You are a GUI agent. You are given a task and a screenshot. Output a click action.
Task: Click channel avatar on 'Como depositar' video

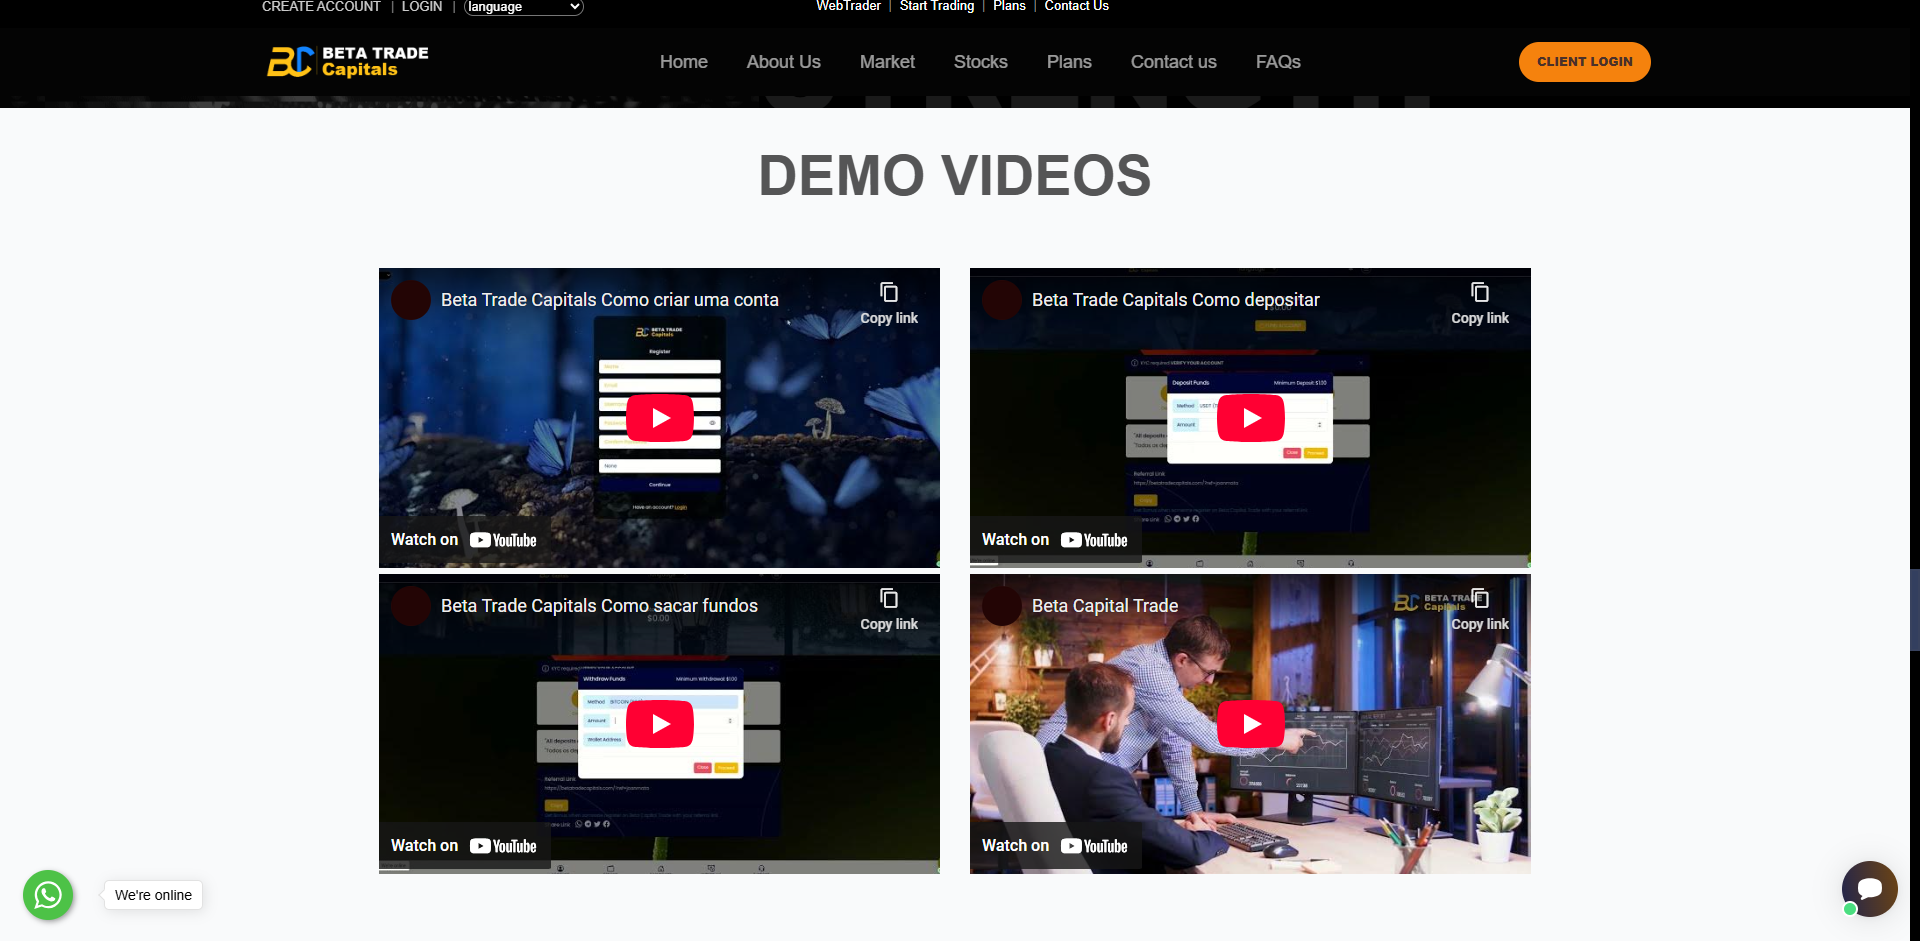pyautogui.click(x=1002, y=300)
